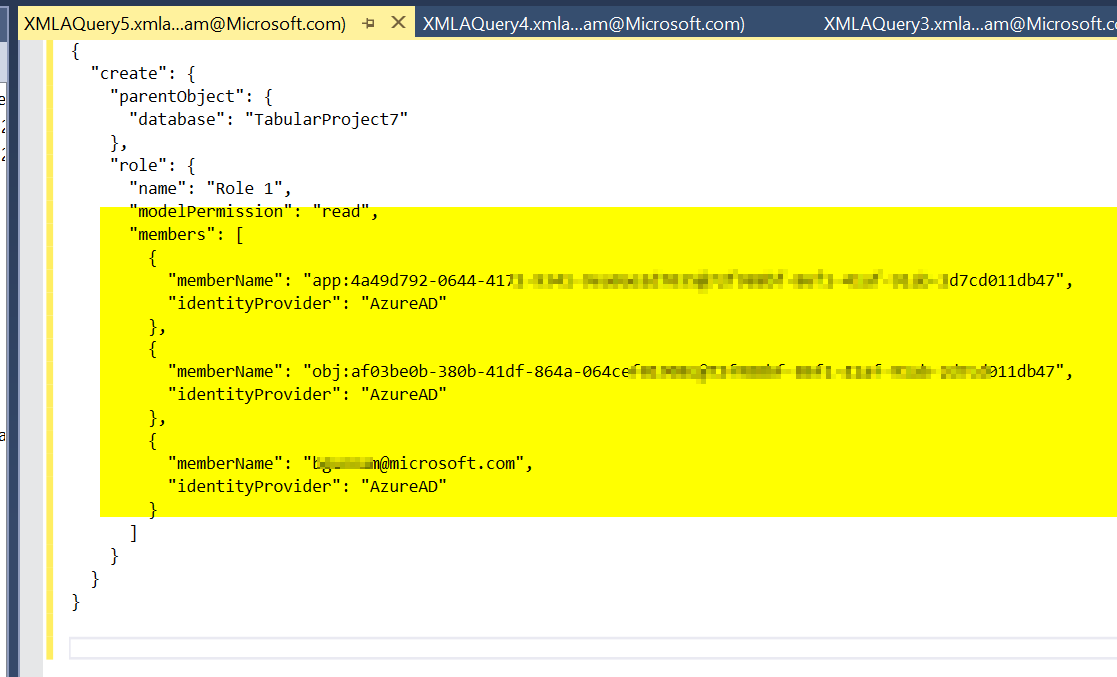Click the editor's left margin gutter
1117x677 pixels.
(x=30, y=300)
